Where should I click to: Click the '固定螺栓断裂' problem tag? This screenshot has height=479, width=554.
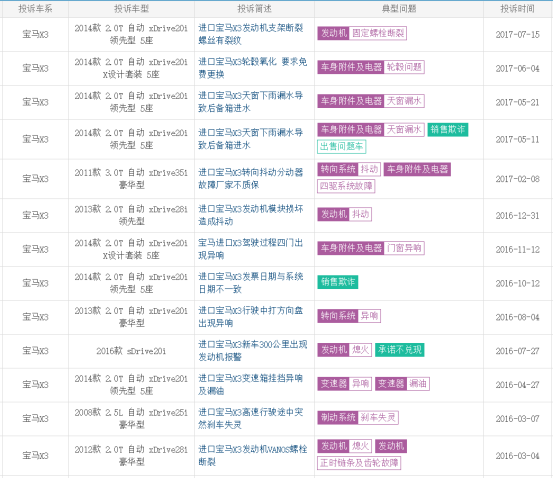point(378,33)
